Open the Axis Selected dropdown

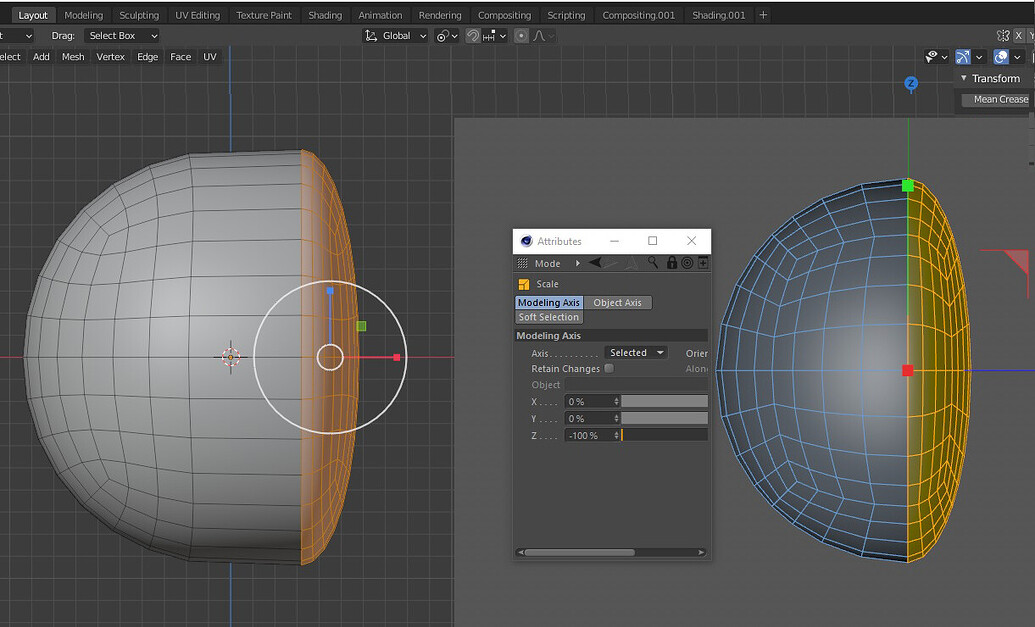[x=636, y=352]
